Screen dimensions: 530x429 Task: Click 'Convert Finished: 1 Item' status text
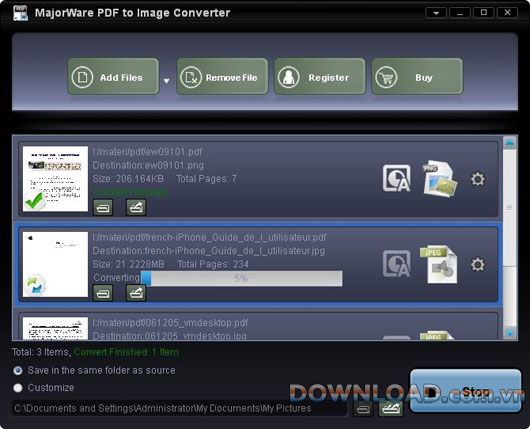pyautogui.click(x=126, y=352)
